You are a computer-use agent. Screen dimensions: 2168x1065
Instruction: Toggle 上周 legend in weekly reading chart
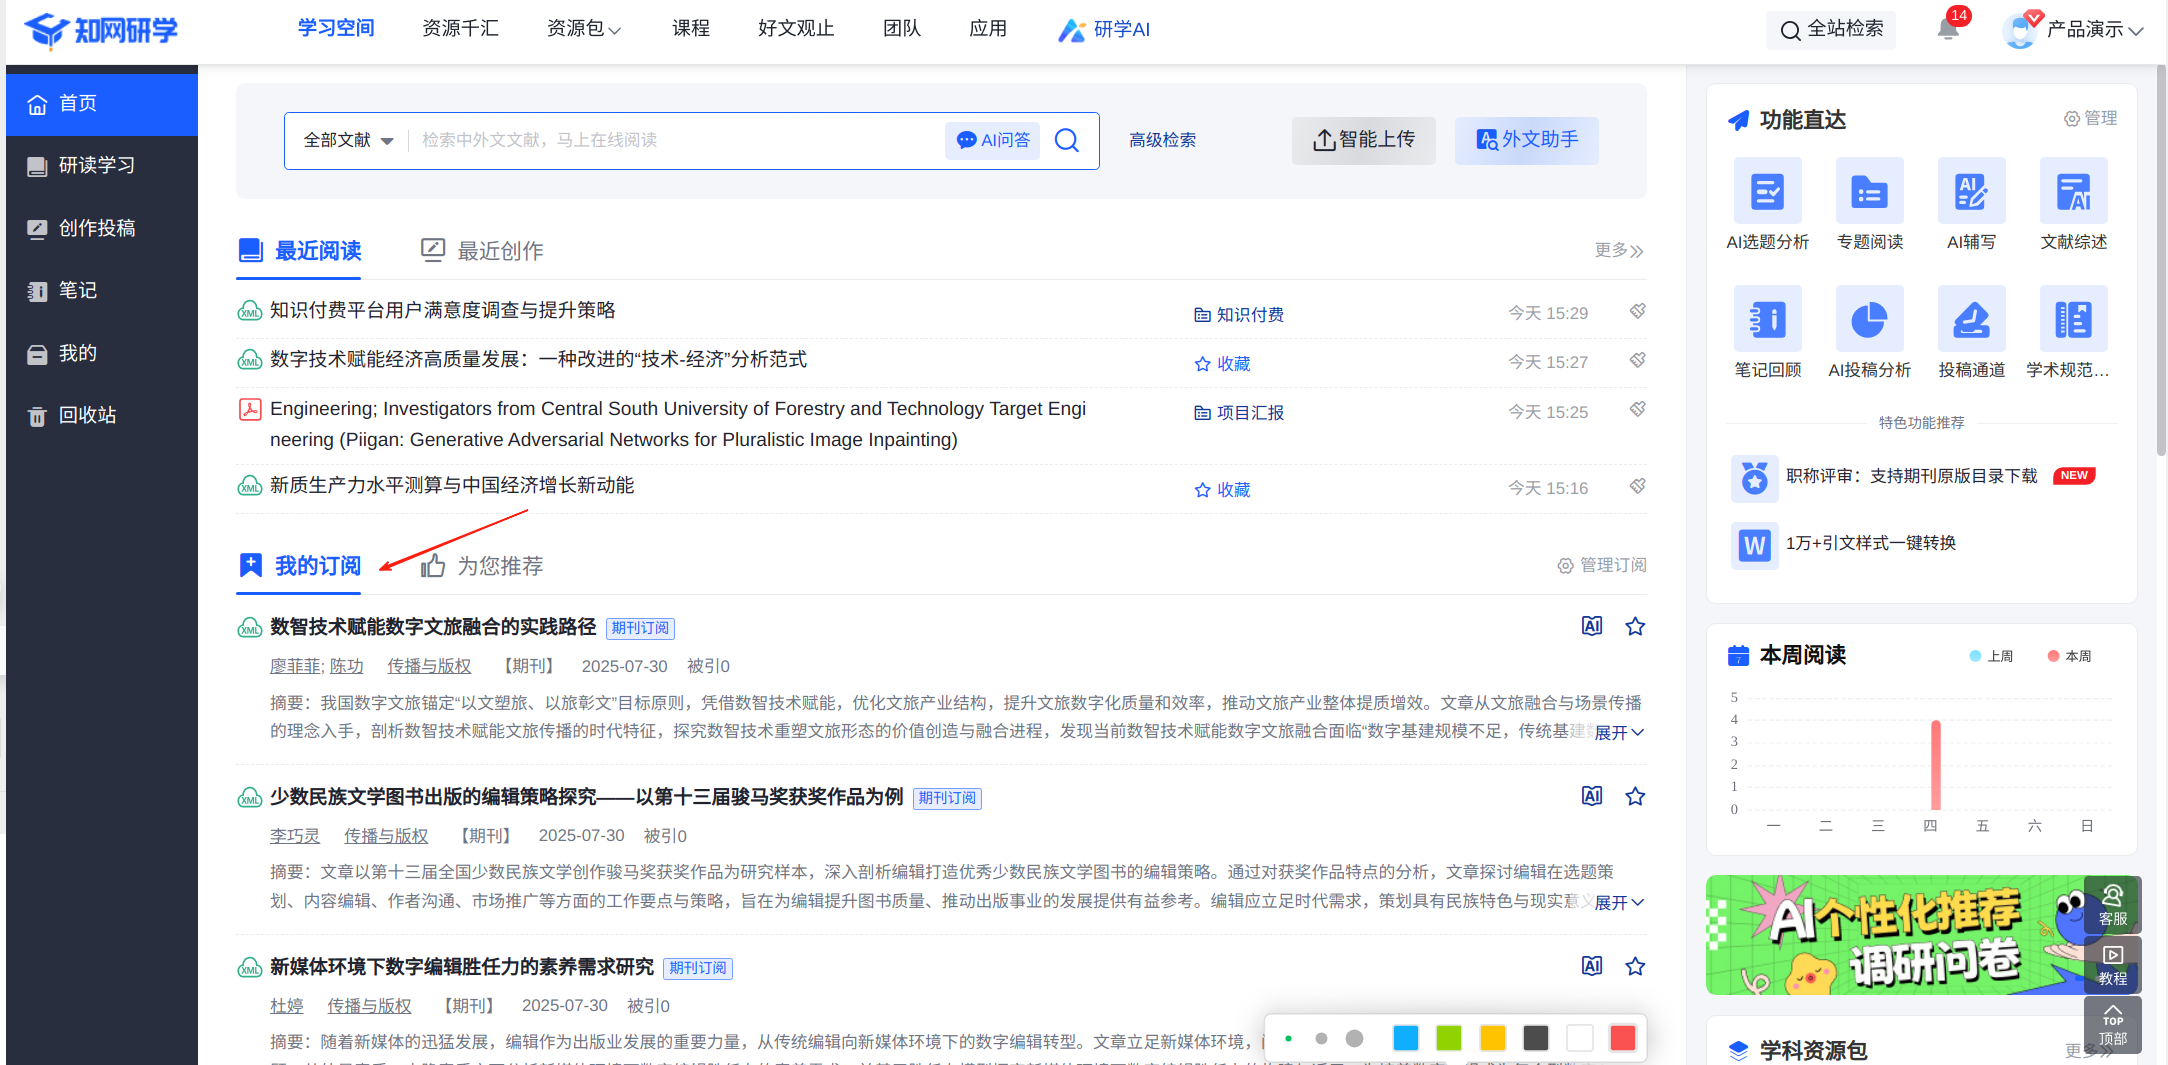pos(1990,656)
